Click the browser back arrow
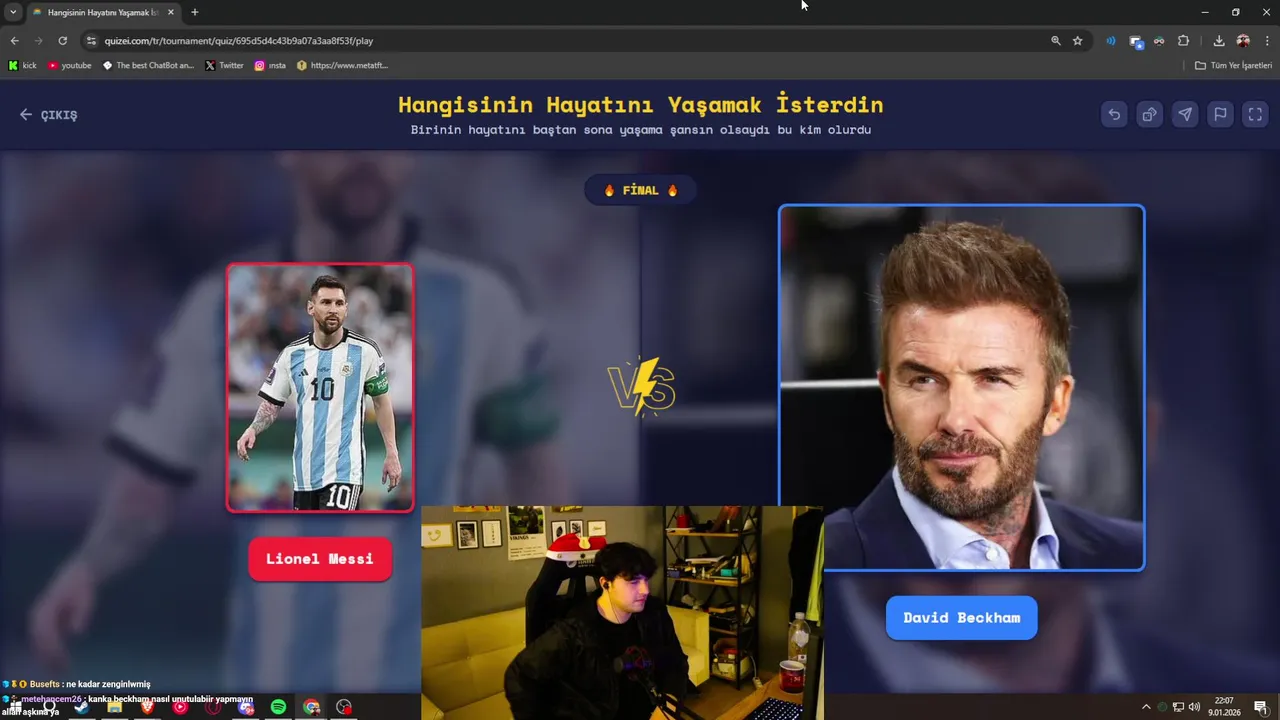Viewport: 1280px width, 720px height. click(x=14, y=41)
